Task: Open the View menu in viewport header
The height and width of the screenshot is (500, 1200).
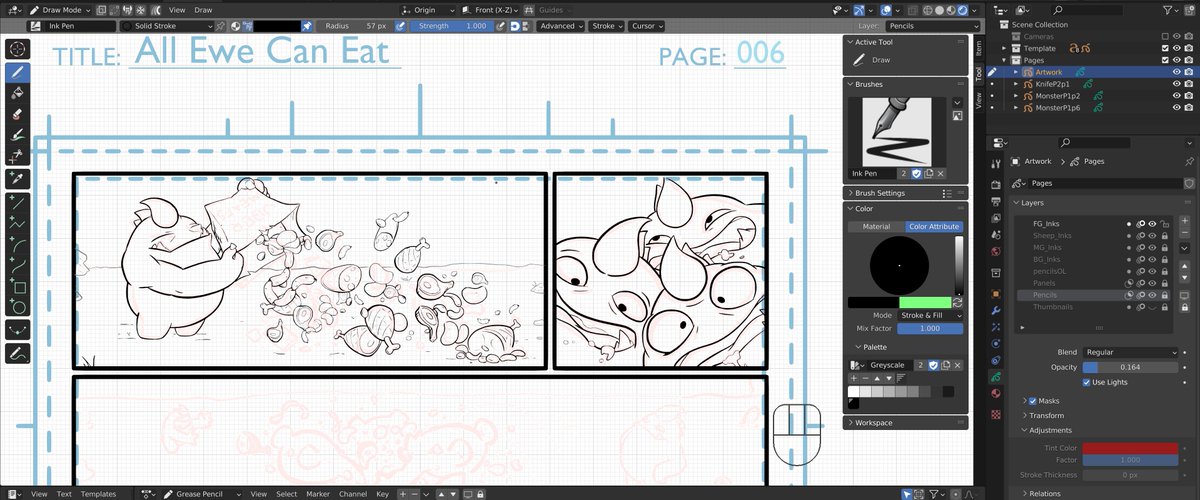Action: point(177,9)
